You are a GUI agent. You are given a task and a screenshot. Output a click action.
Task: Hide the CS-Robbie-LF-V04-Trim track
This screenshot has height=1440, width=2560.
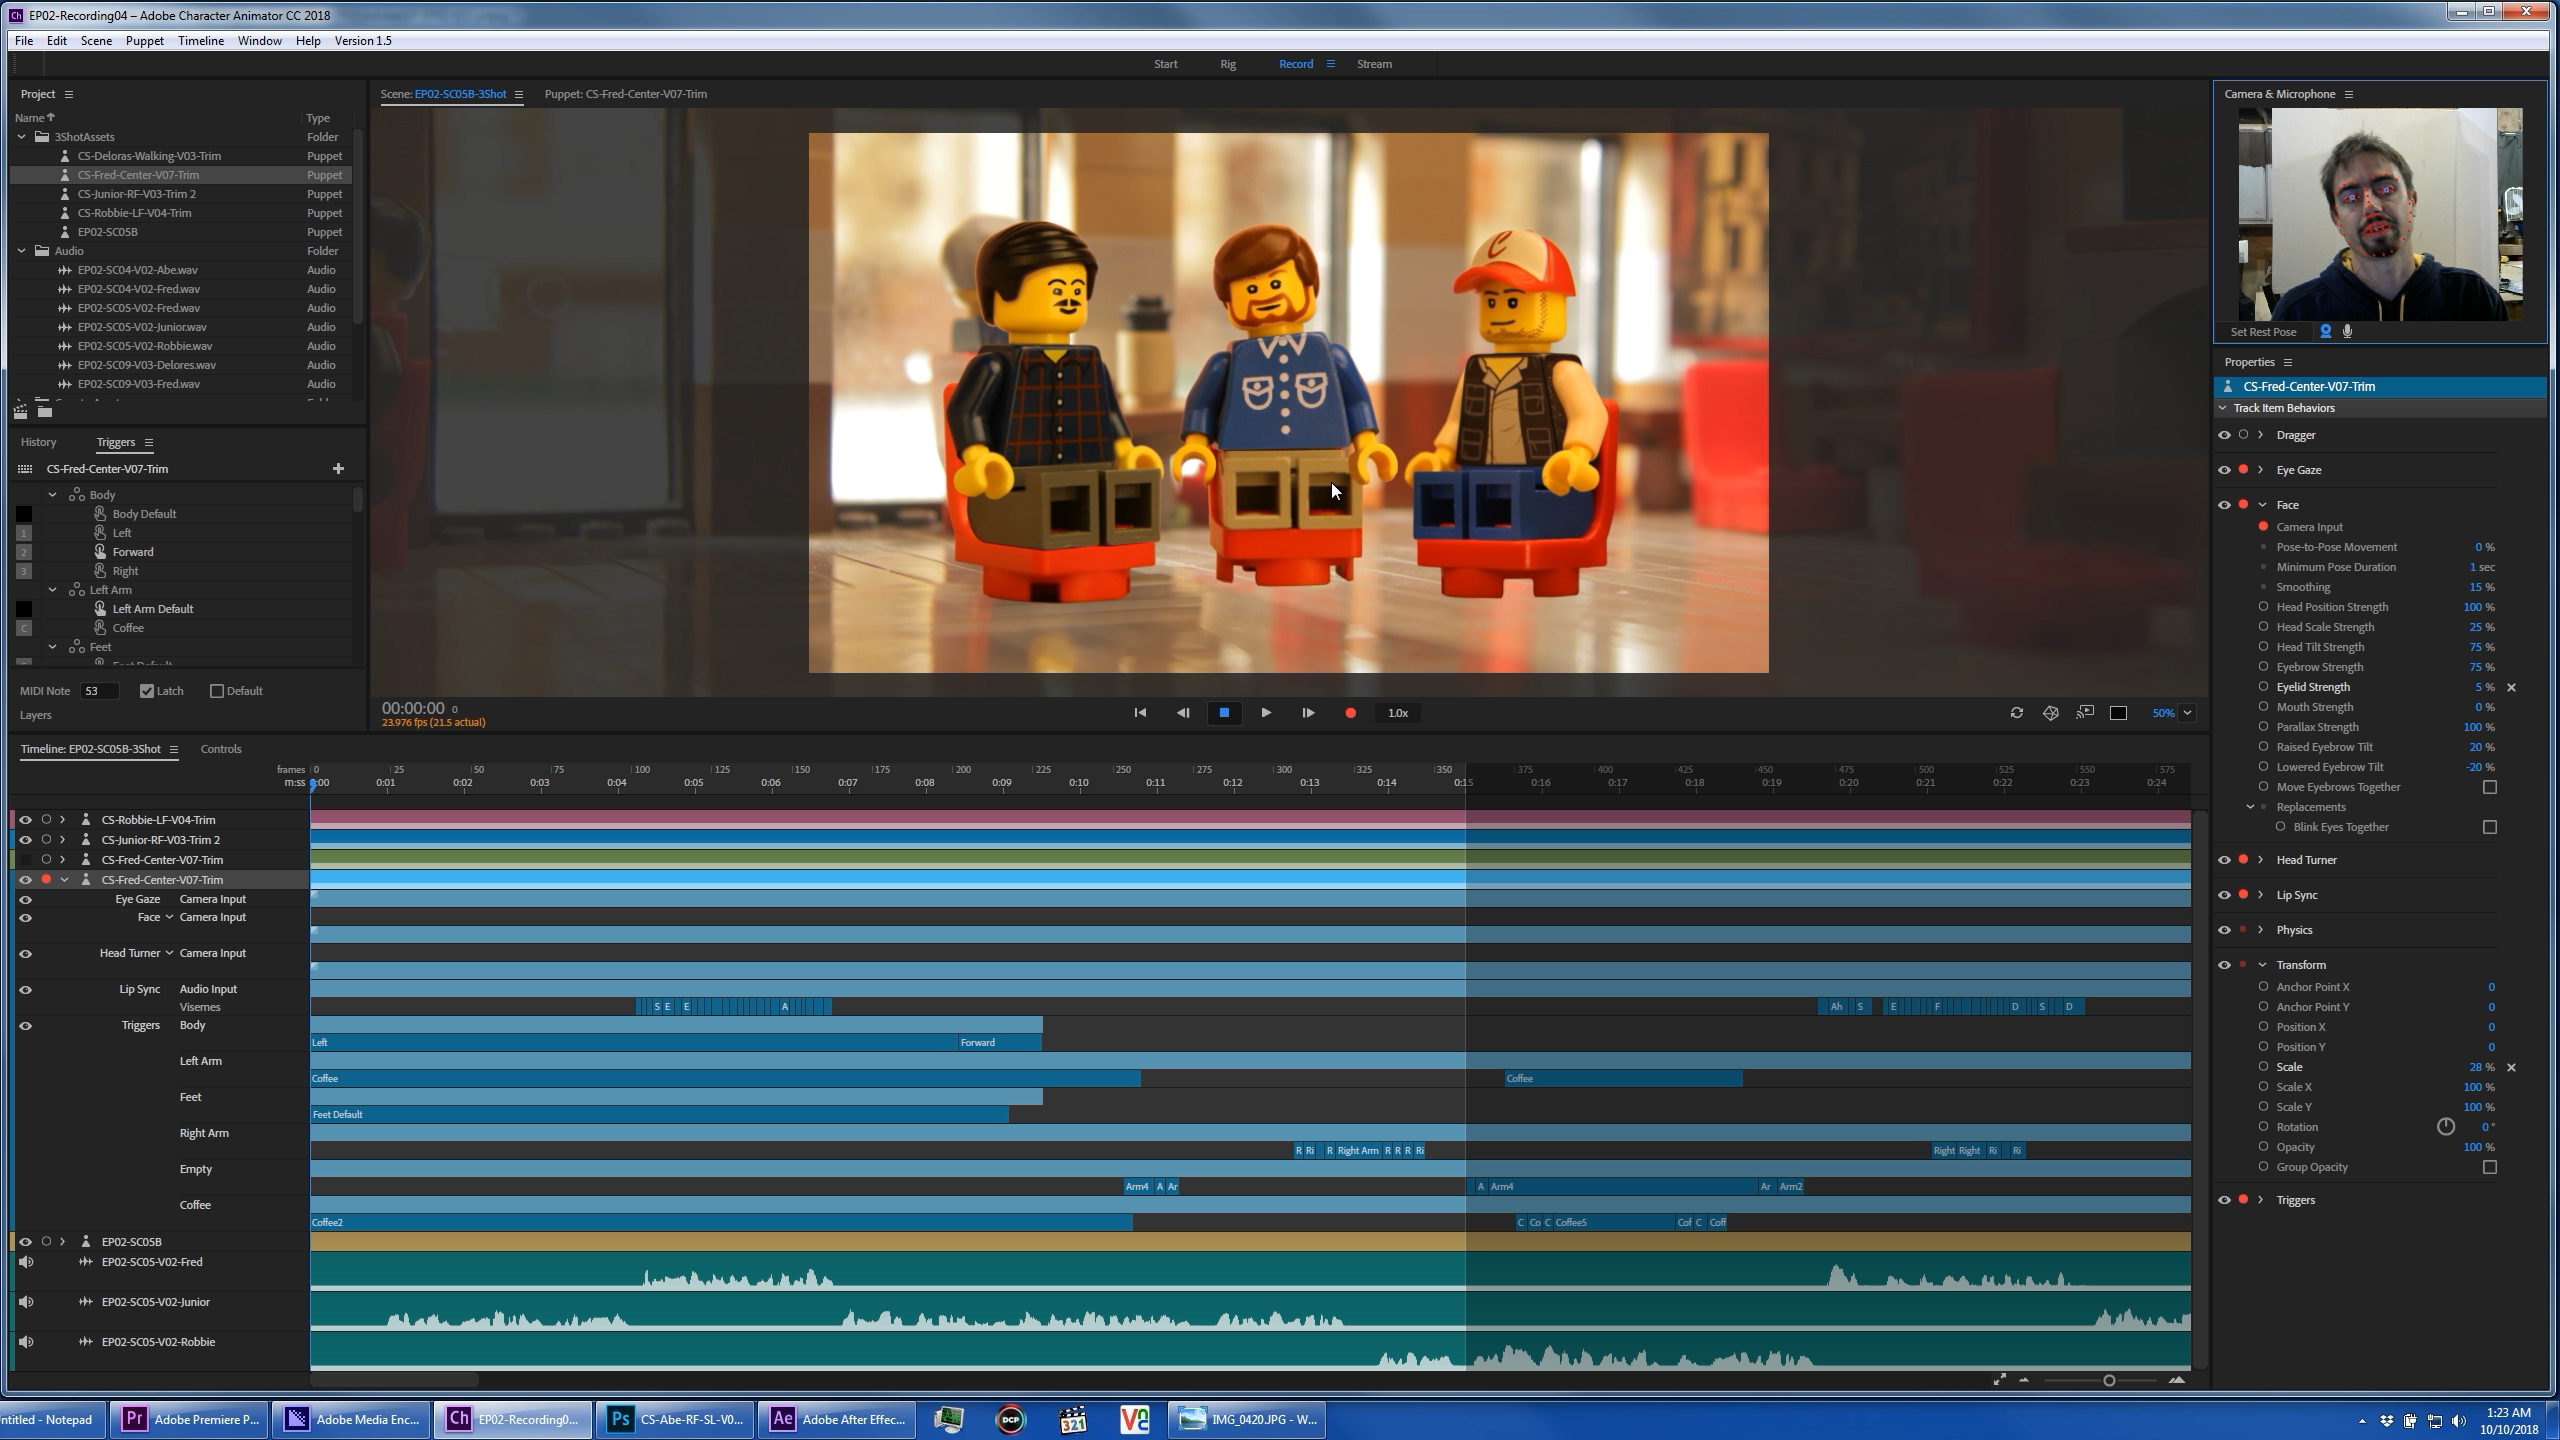click(25, 820)
